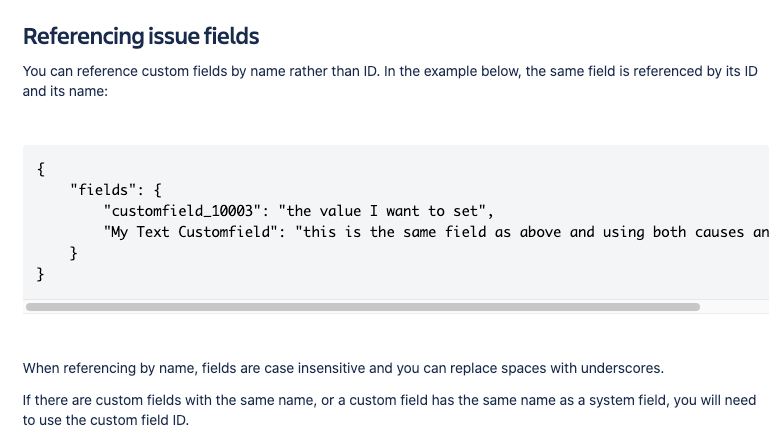Click the code block's horizontal scrollbar thumb
This screenshot has height=445, width=781.
click(x=363, y=307)
